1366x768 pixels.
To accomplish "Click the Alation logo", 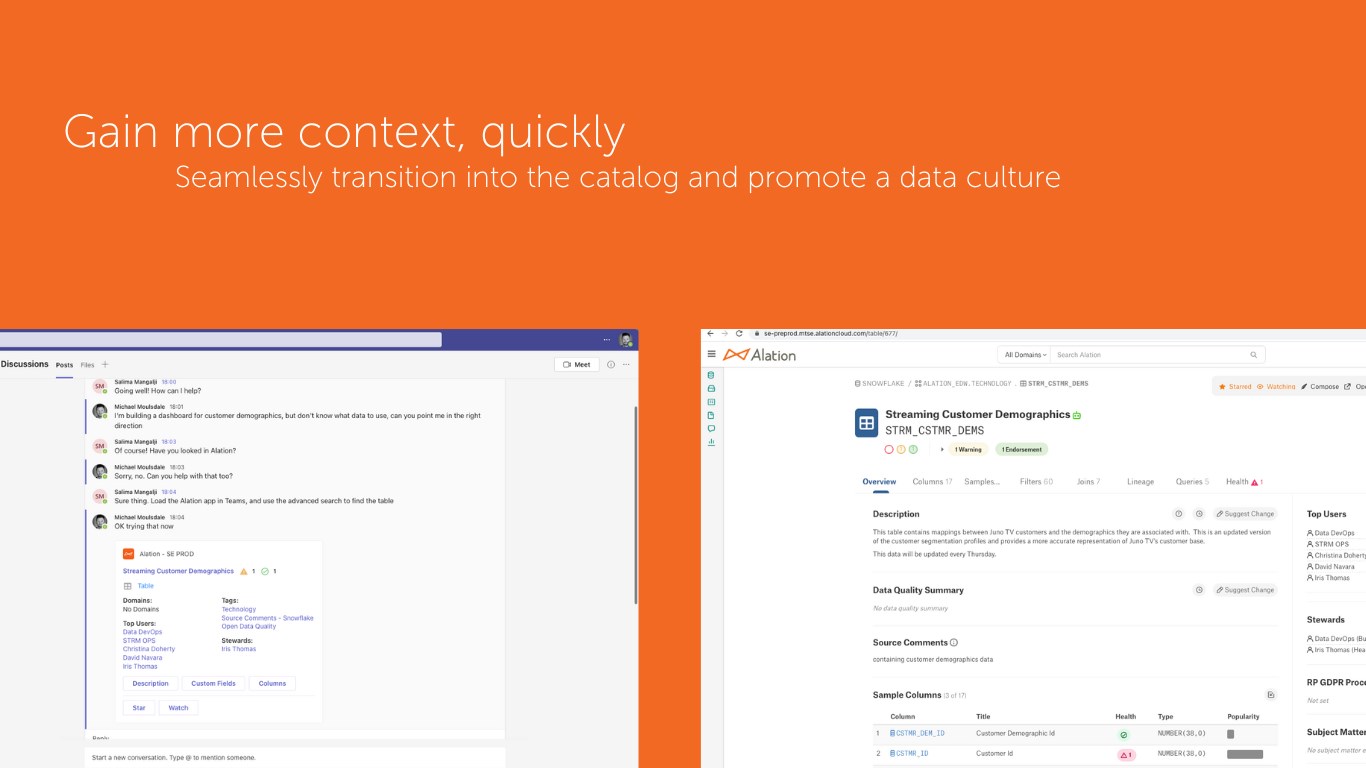I will (760, 355).
